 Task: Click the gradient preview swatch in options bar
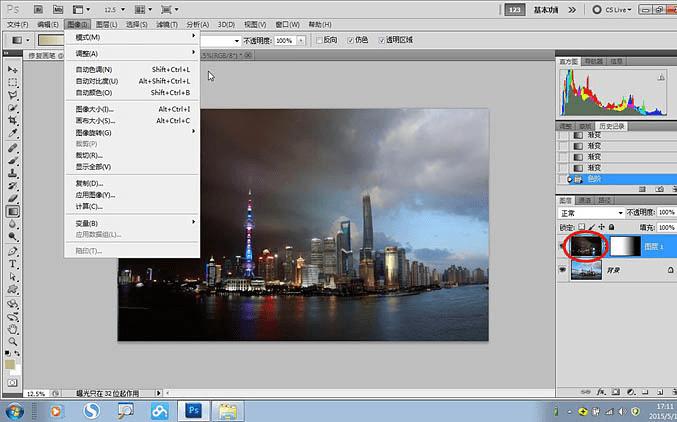click(x=51, y=41)
